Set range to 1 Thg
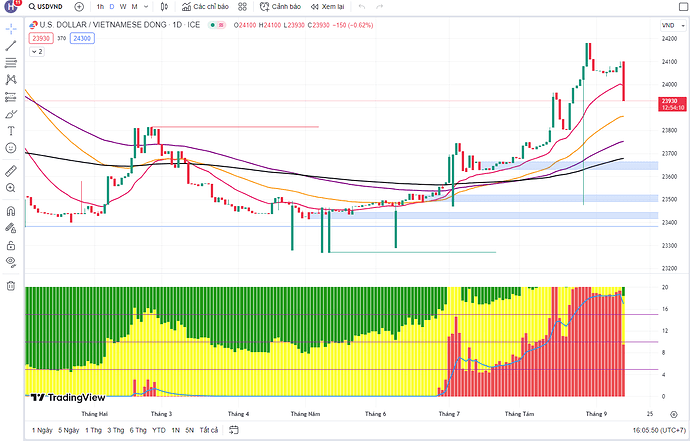Image resolution: width=690 pixels, height=441 pixels. [93, 430]
